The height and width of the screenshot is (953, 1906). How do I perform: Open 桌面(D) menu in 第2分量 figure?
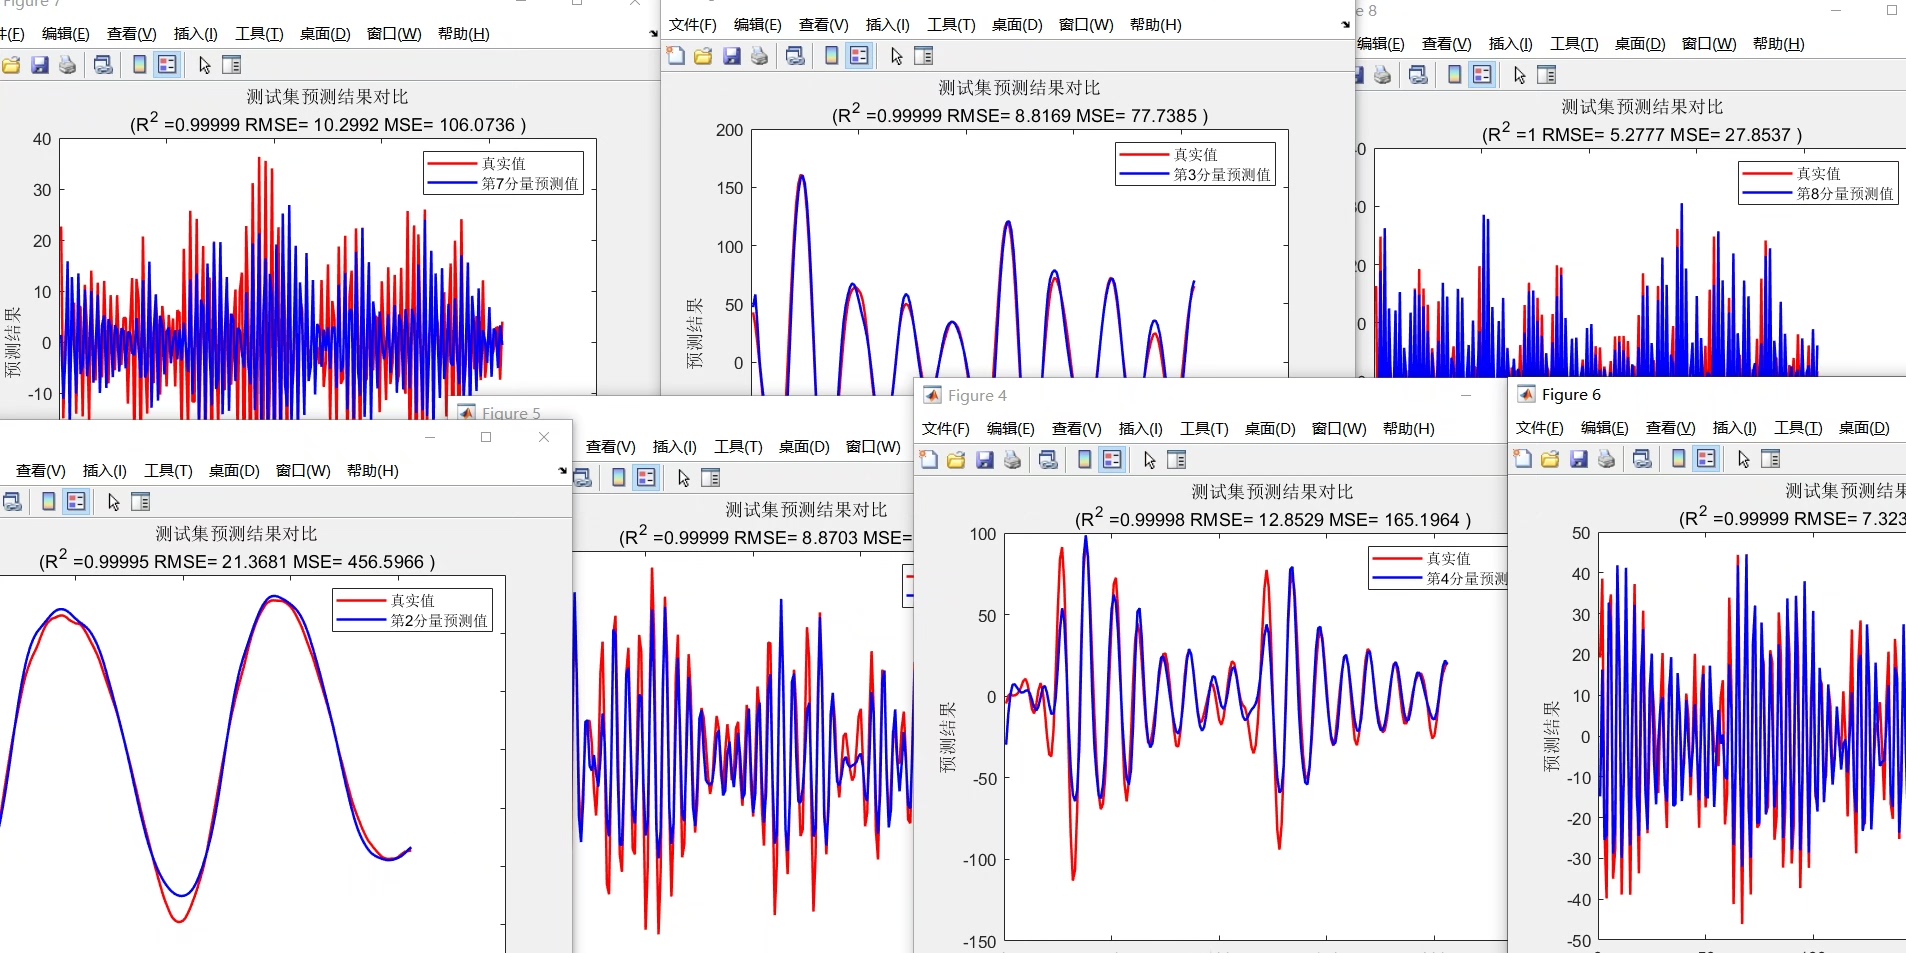(x=234, y=471)
